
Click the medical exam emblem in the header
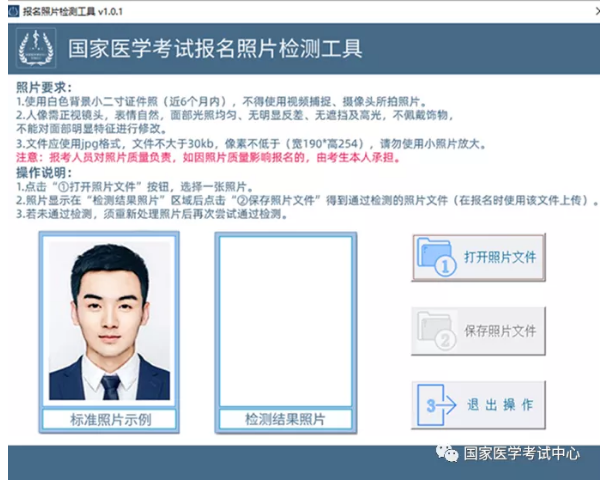(x=36, y=48)
